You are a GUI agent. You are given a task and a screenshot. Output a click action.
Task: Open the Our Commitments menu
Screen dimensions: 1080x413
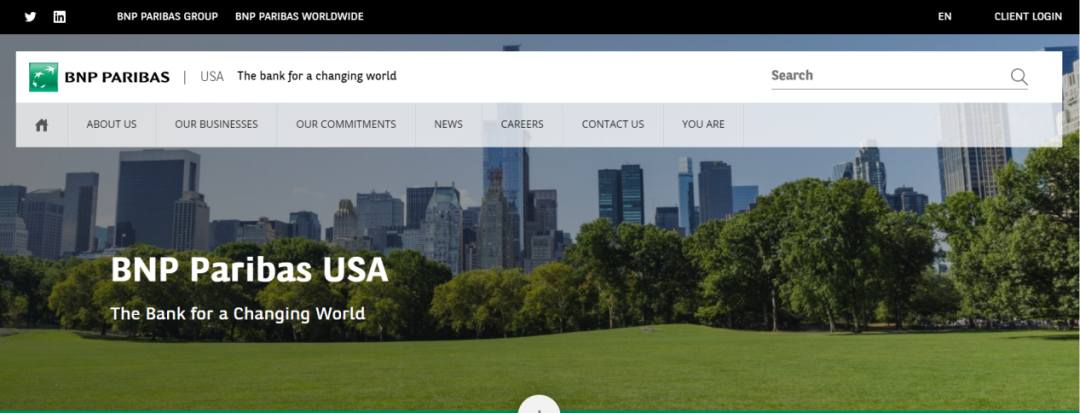click(x=346, y=125)
